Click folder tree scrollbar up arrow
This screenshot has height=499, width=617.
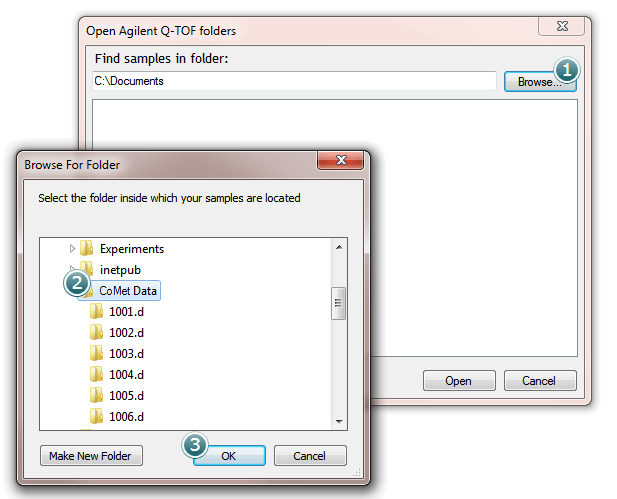point(339,247)
